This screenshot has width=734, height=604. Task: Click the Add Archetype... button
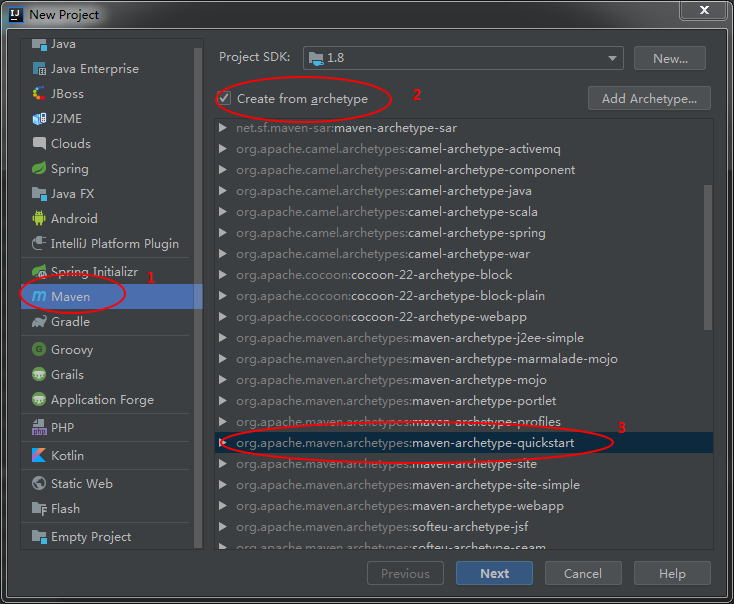point(649,98)
